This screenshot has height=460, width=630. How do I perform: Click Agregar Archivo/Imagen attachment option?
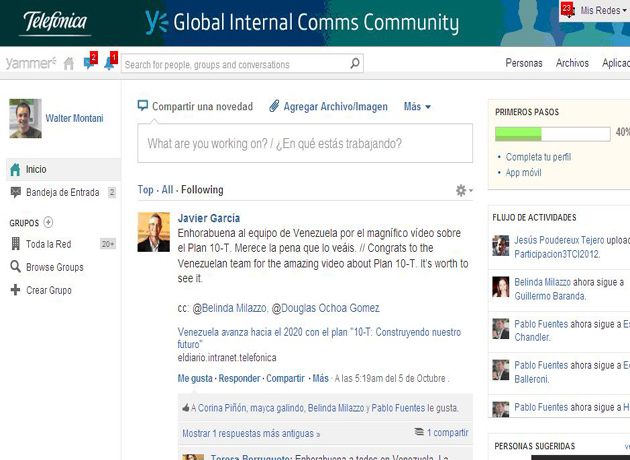click(328, 106)
